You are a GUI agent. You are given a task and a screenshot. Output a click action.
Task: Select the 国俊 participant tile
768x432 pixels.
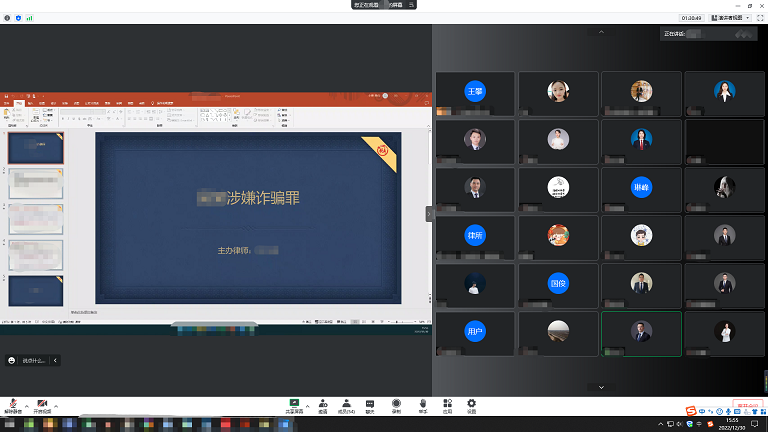558,284
